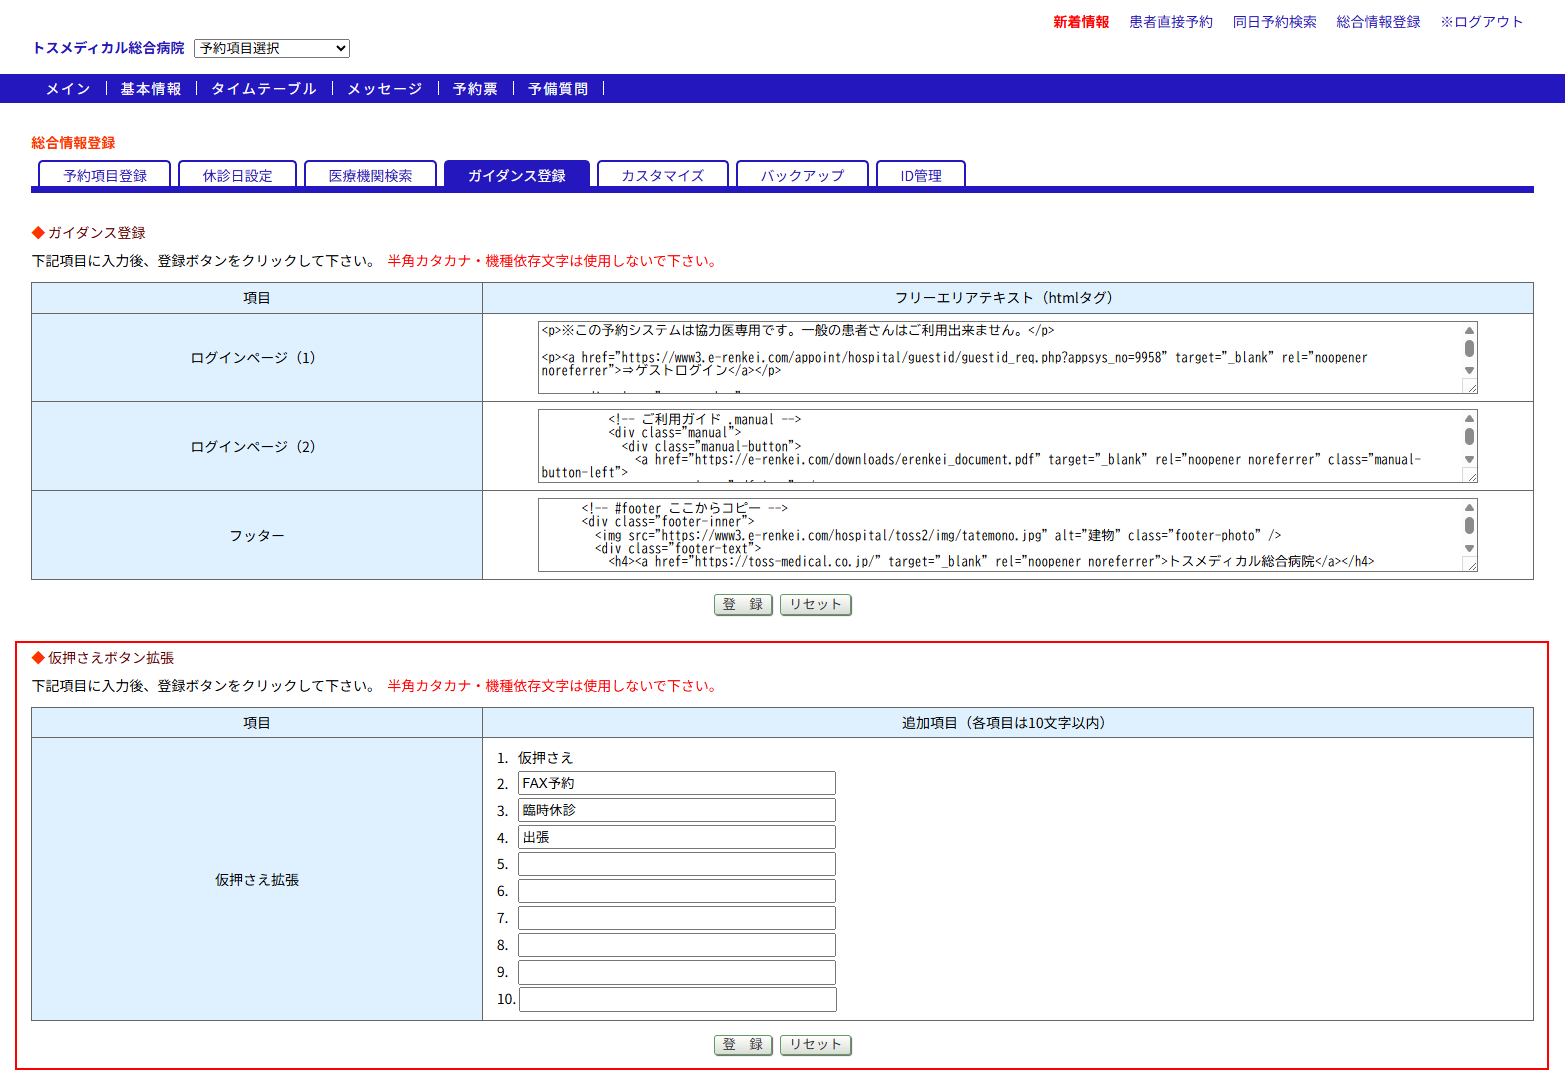Click the ログアウト link
The width and height of the screenshot is (1565, 1077).
coord(1482,22)
